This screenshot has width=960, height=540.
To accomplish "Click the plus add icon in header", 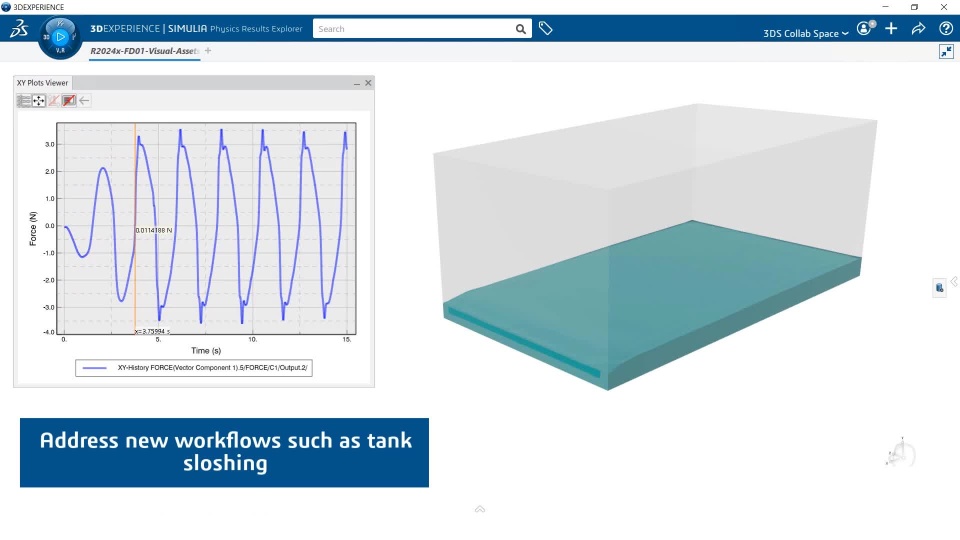I will (891, 28).
